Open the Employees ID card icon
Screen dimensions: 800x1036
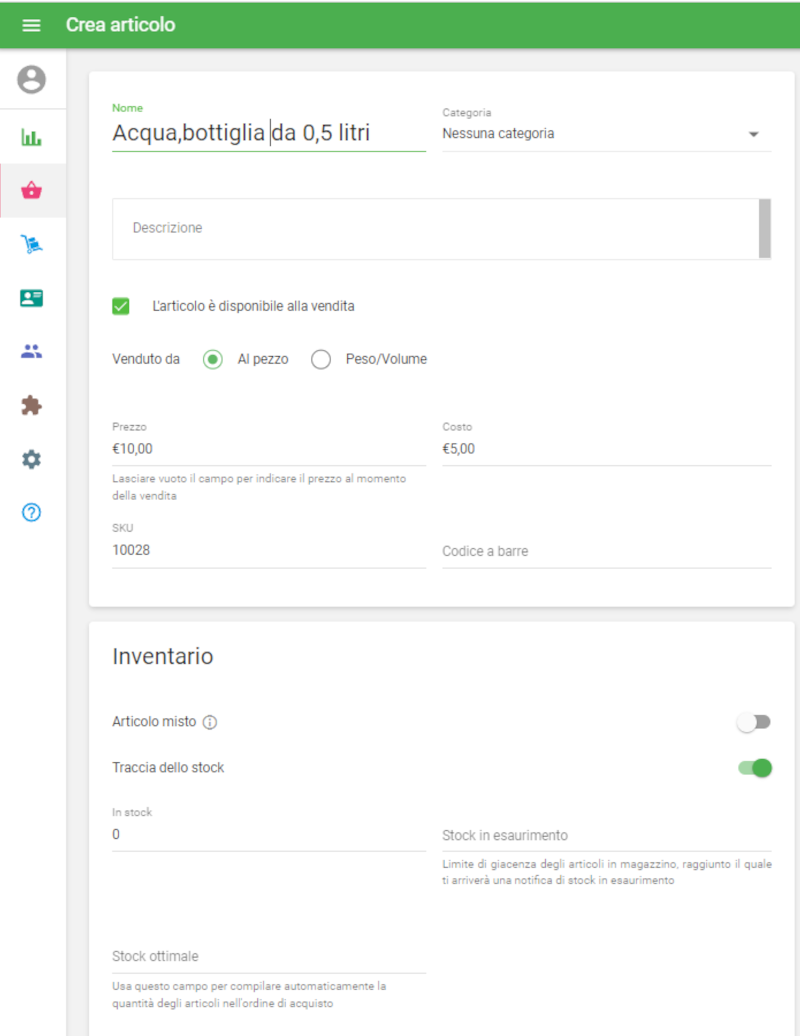[x=32, y=298]
